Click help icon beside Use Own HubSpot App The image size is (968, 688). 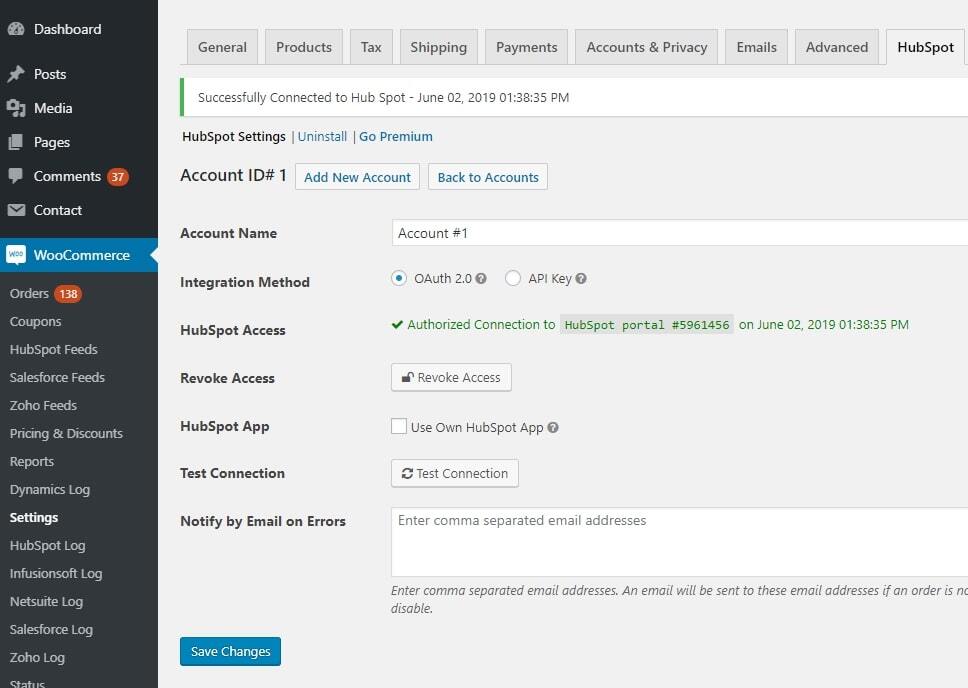click(553, 427)
